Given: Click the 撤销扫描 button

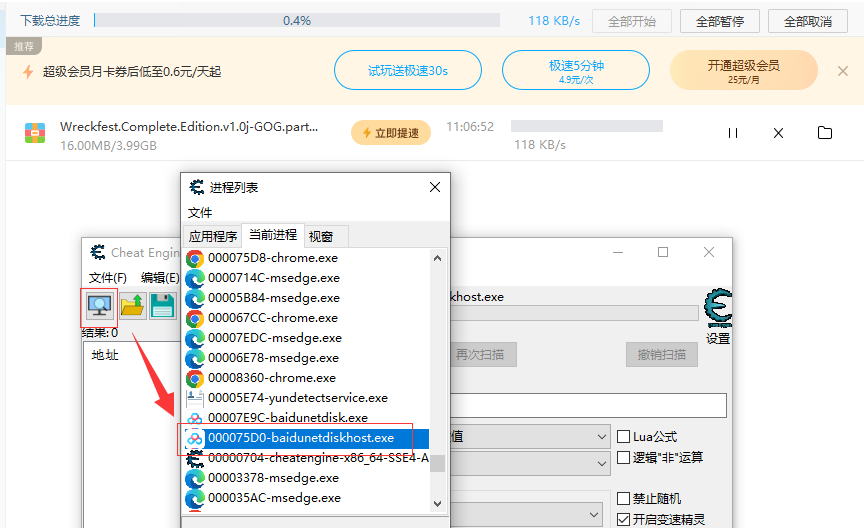Looking at the screenshot, I should [662, 354].
